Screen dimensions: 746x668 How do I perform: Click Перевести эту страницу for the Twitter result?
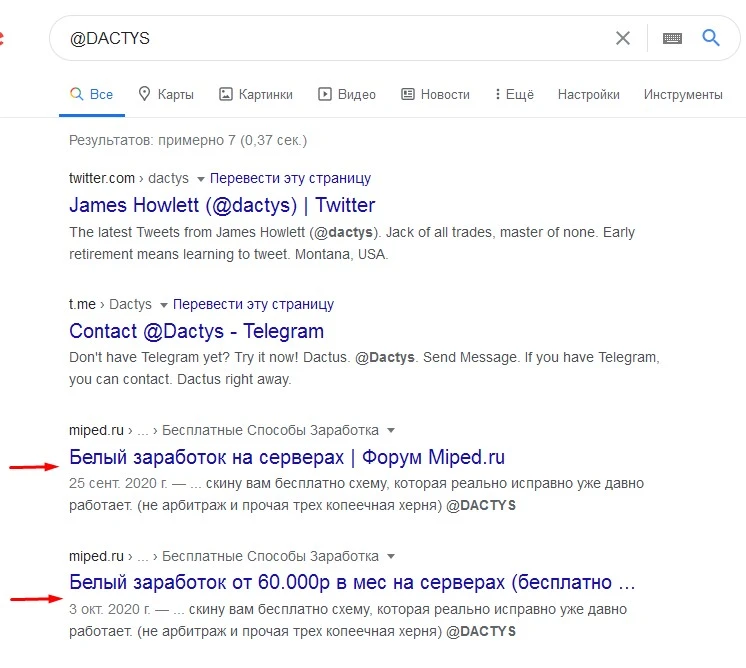coord(290,178)
